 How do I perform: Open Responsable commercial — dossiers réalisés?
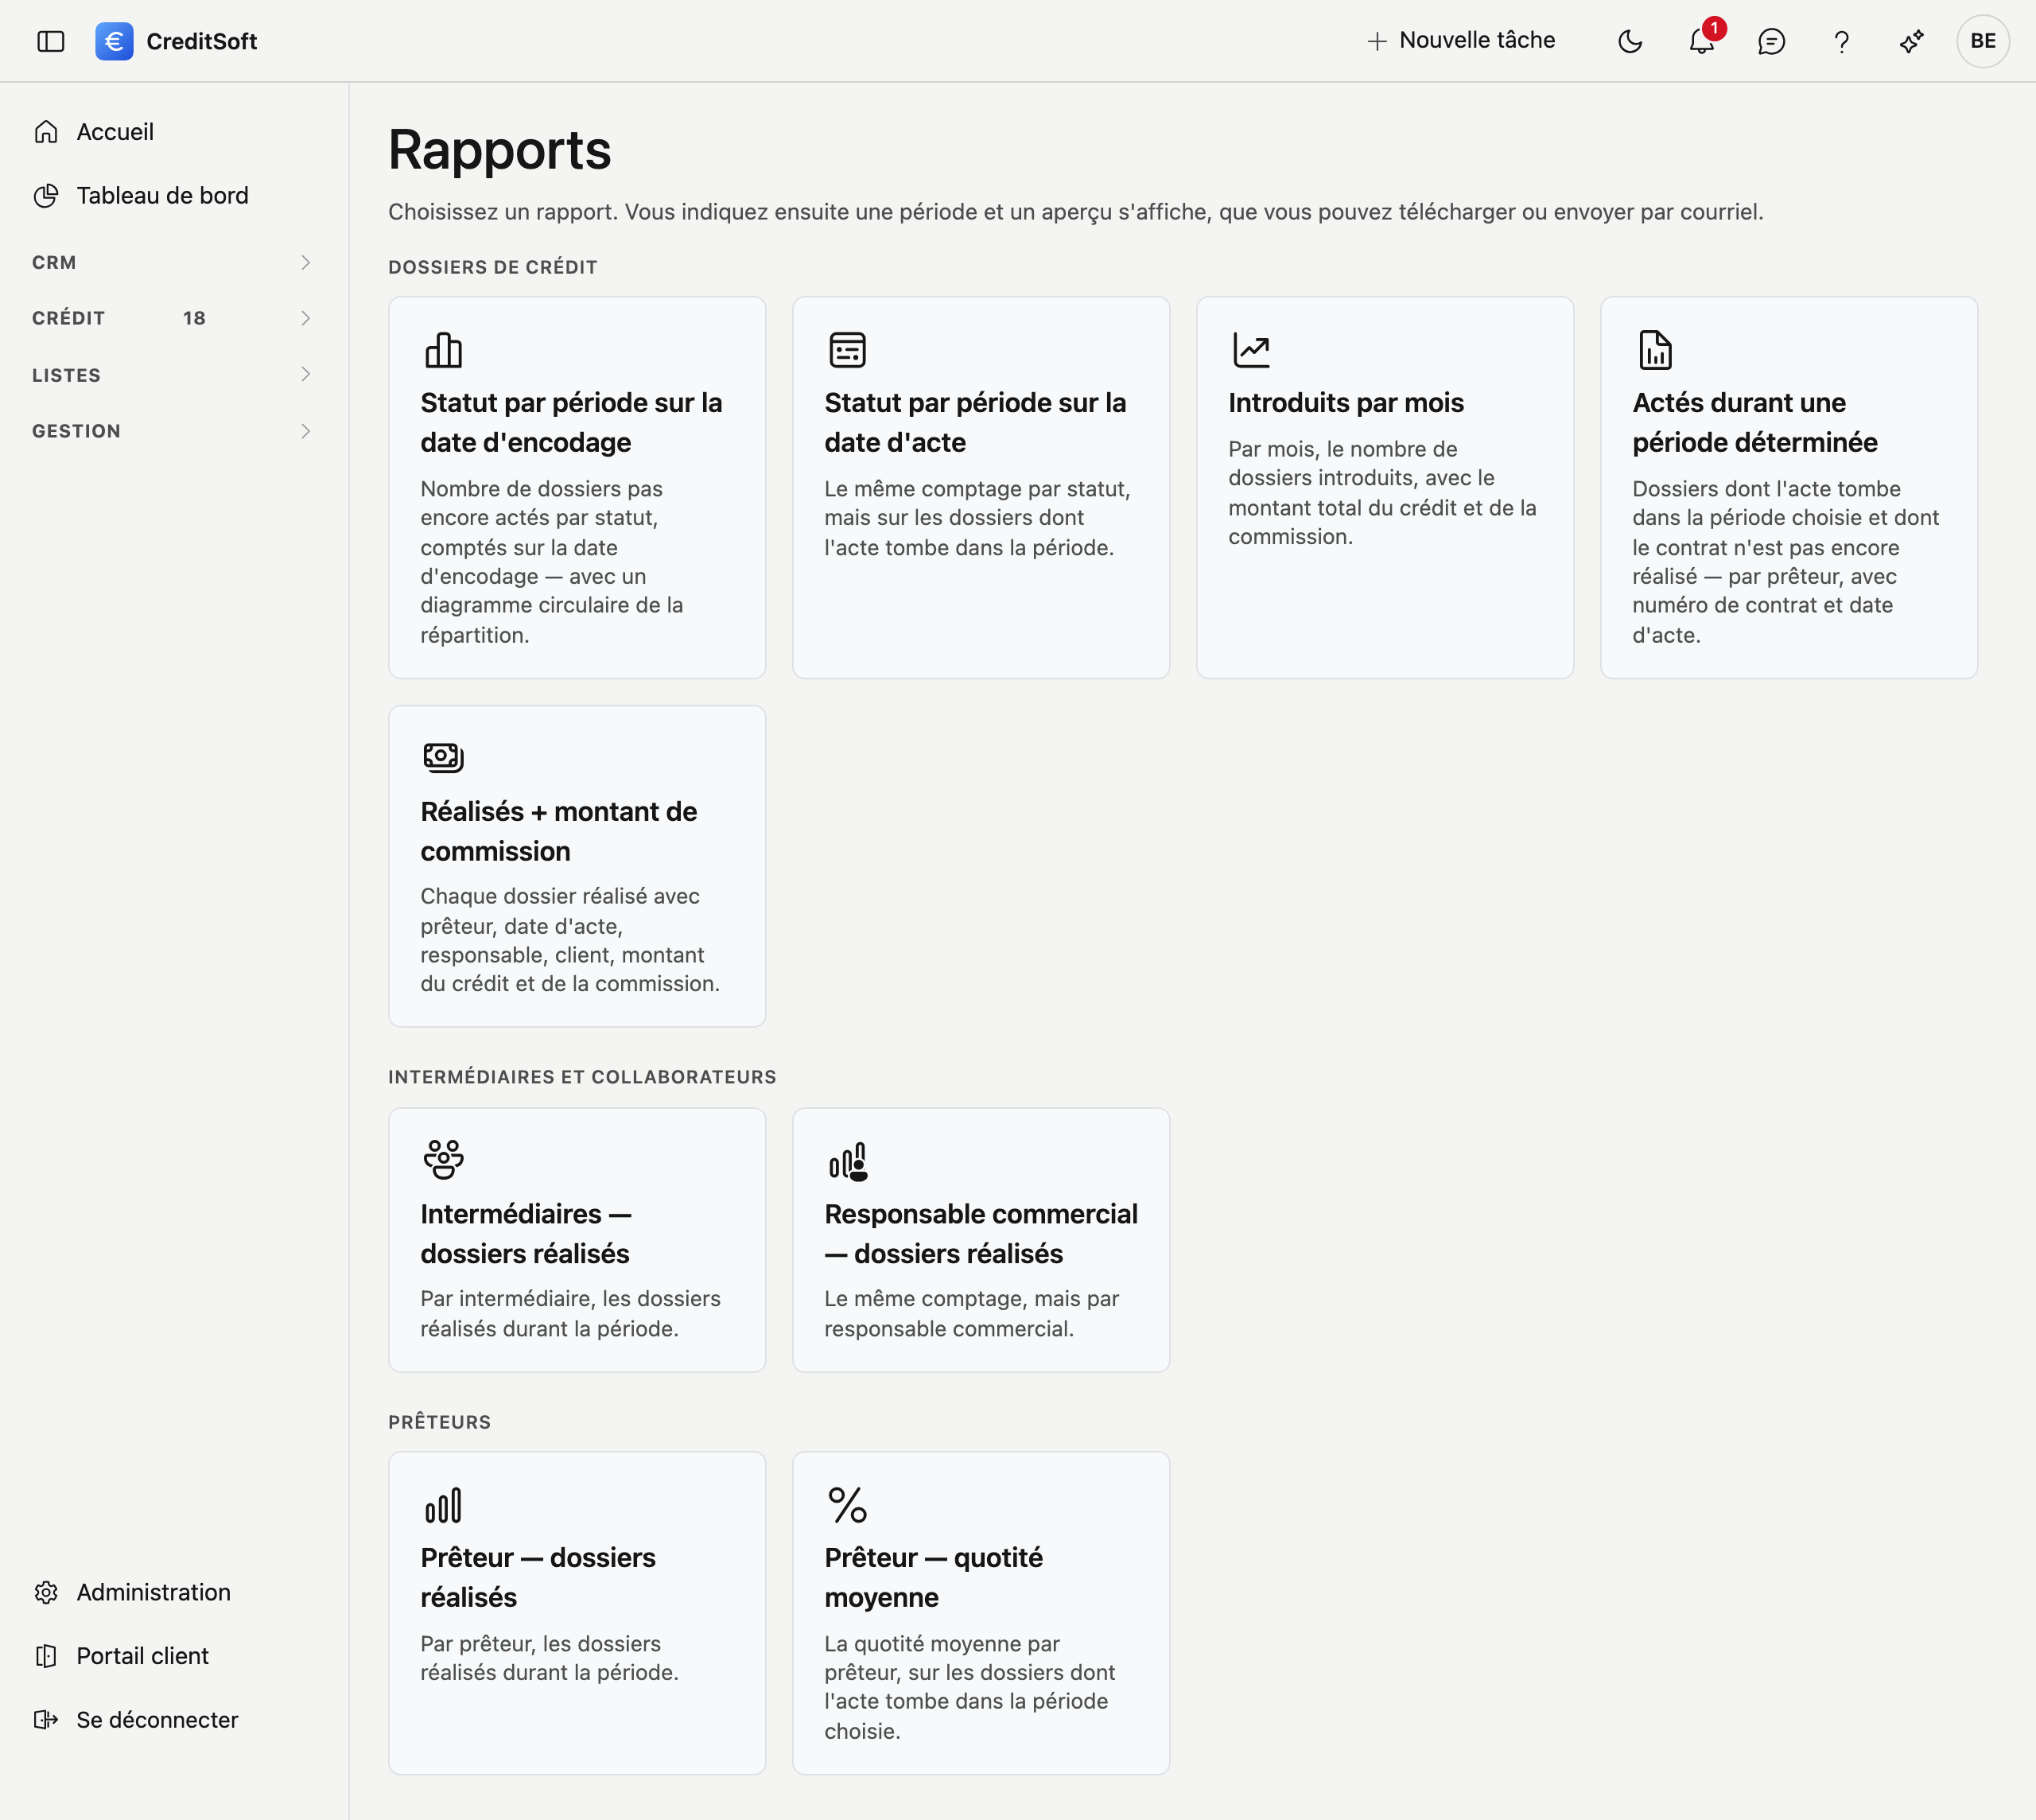[x=981, y=1240]
